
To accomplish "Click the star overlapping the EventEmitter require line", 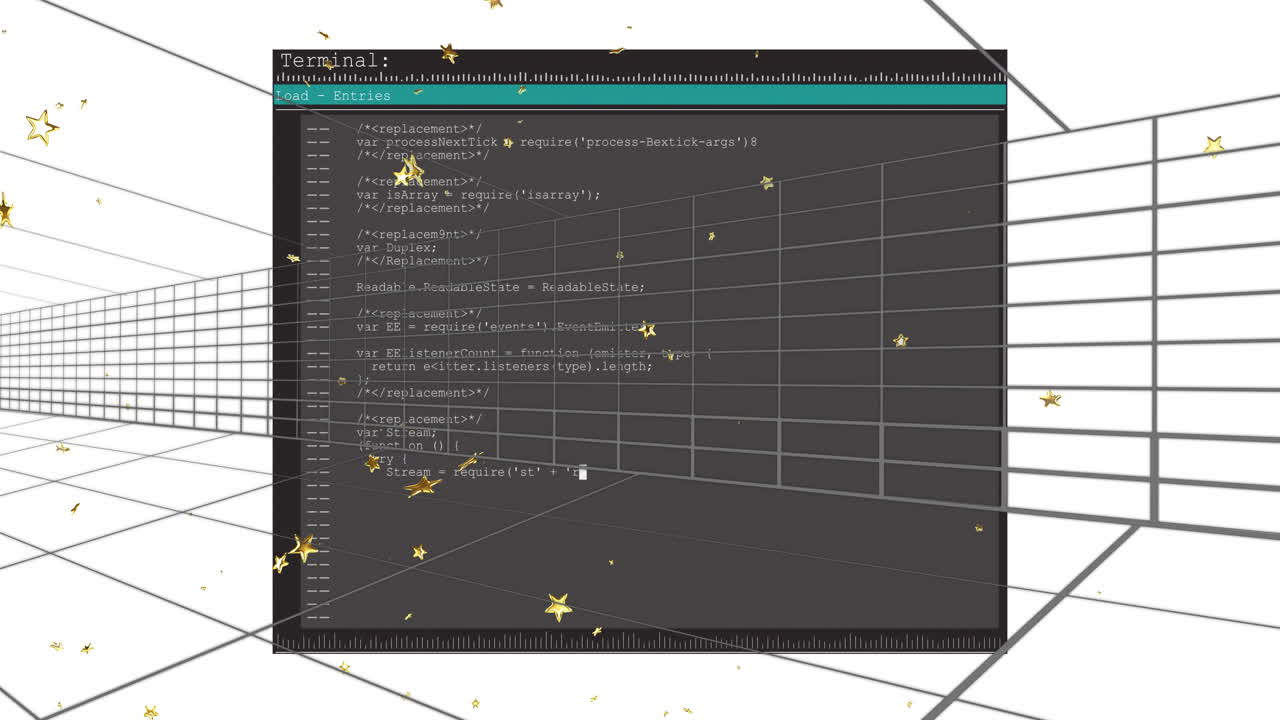I will pos(648,328).
